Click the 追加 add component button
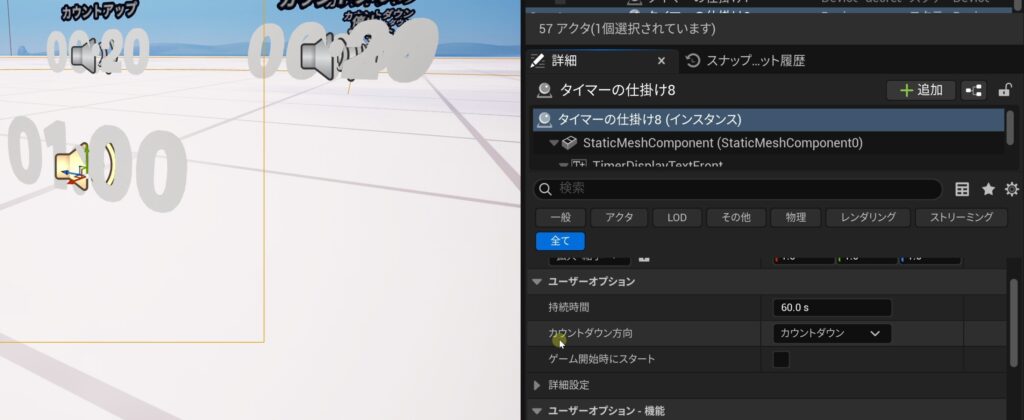The height and width of the screenshot is (420, 1024). click(x=920, y=90)
